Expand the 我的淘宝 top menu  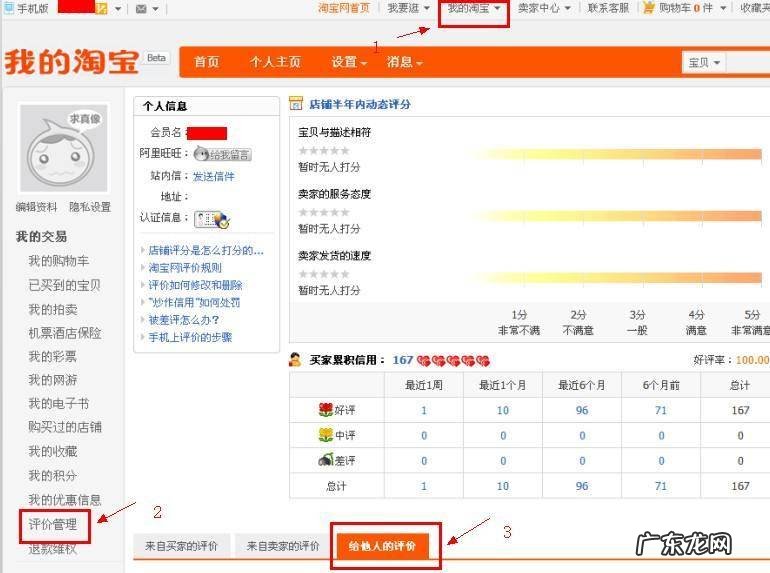[474, 8]
